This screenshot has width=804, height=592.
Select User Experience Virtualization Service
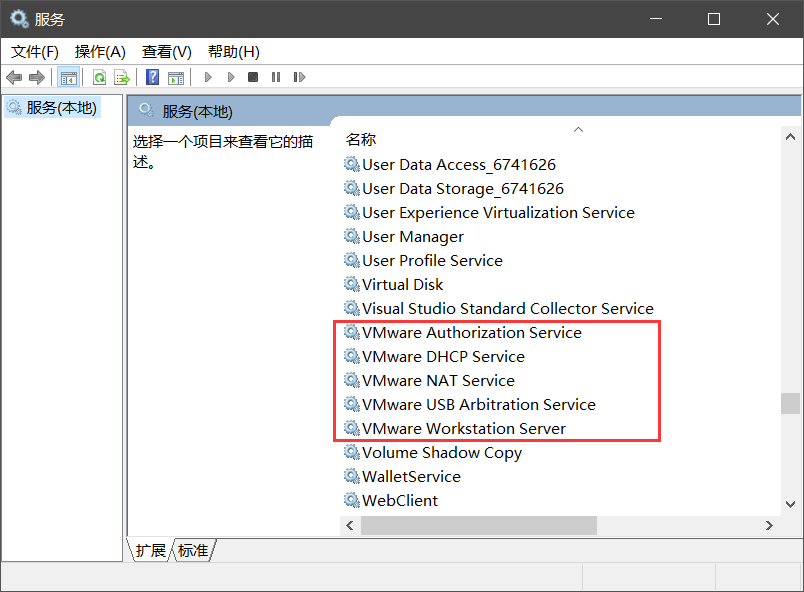point(489,213)
